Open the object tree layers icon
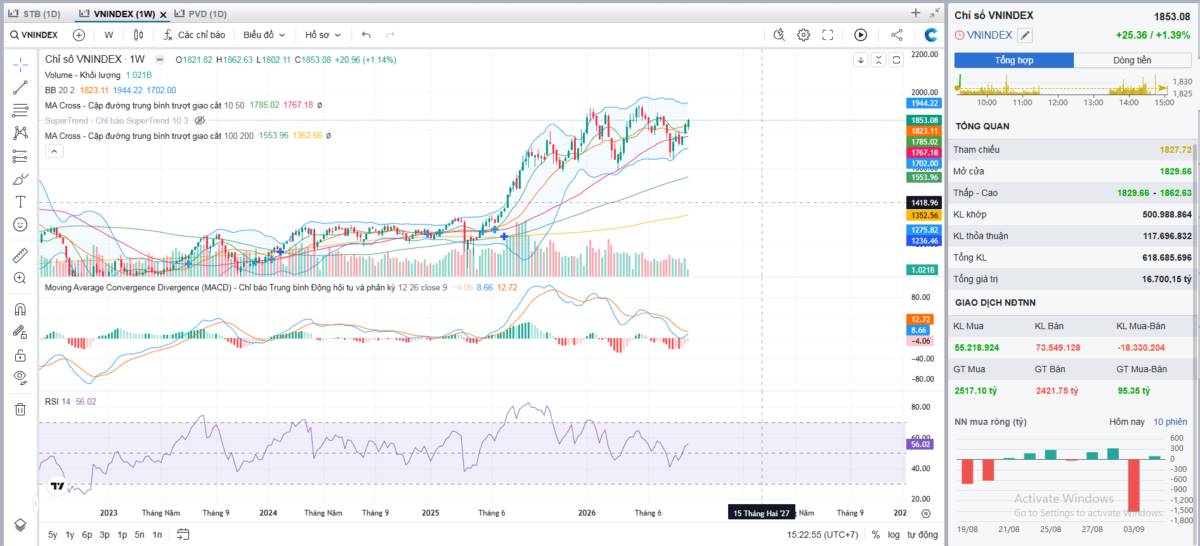The height and width of the screenshot is (546, 1200). click(20, 525)
